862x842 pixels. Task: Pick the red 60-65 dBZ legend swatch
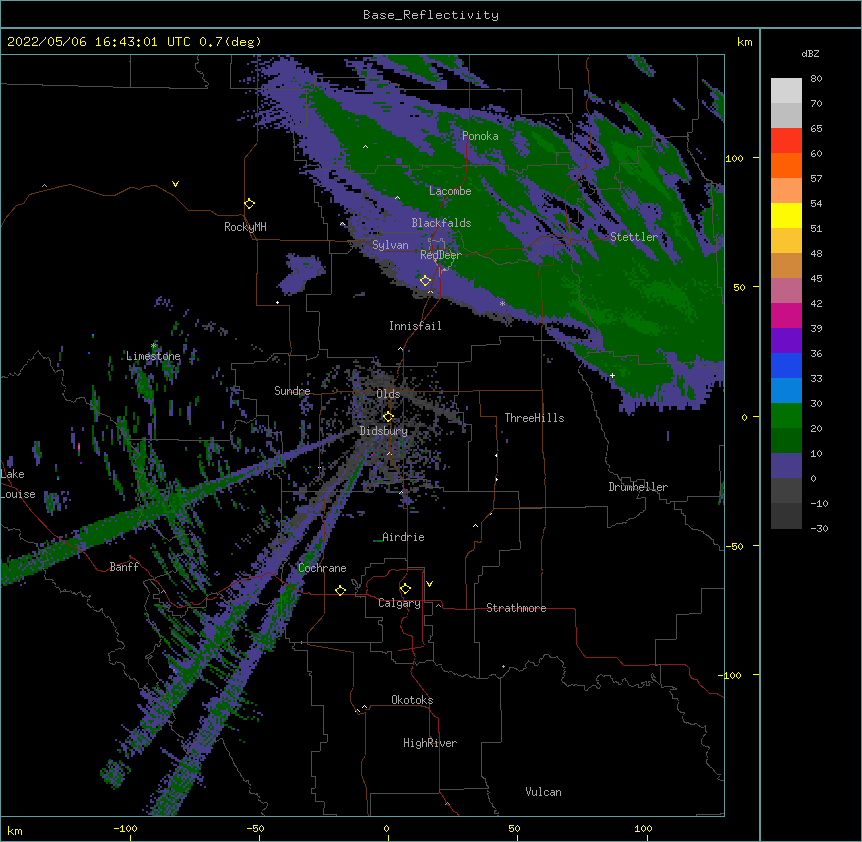point(786,141)
